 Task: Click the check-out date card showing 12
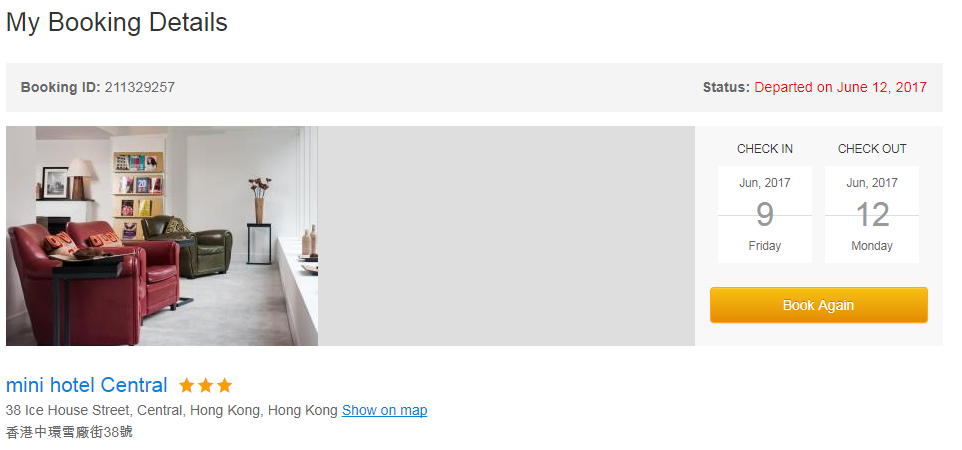pos(872,214)
